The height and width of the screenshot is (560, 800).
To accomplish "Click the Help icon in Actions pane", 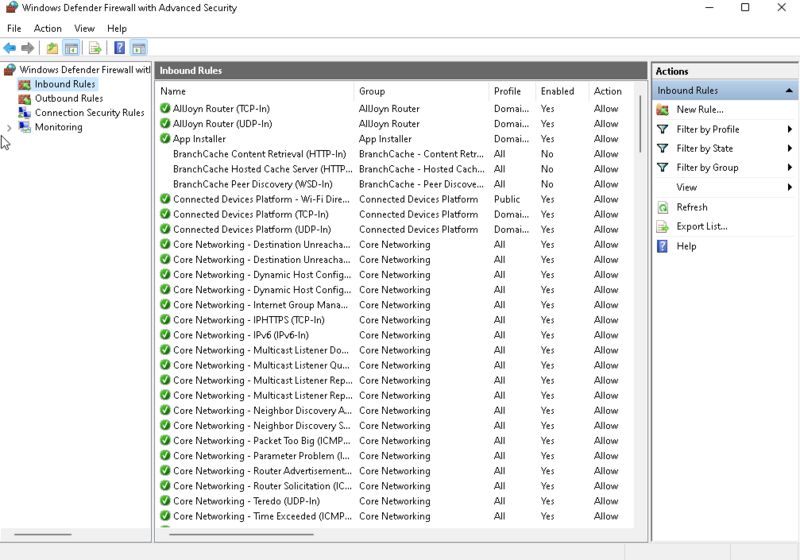I will pos(663,246).
